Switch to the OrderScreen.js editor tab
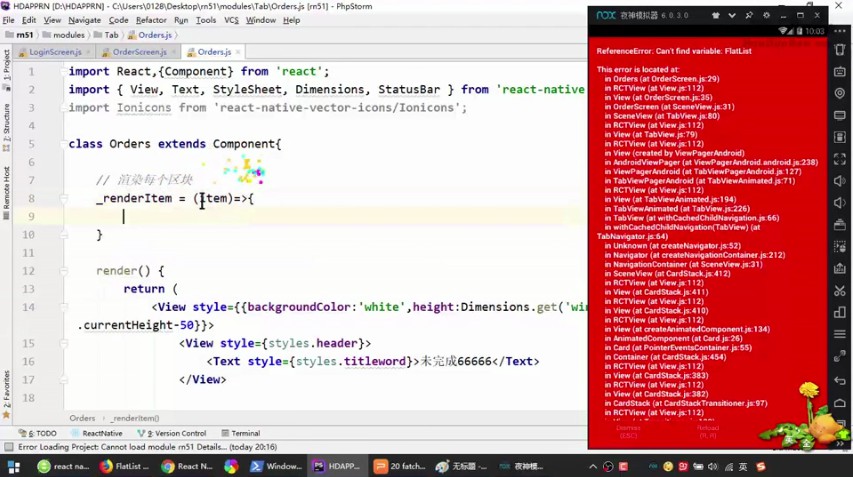The width and height of the screenshot is (853, 477). click(x=139, y=52)
